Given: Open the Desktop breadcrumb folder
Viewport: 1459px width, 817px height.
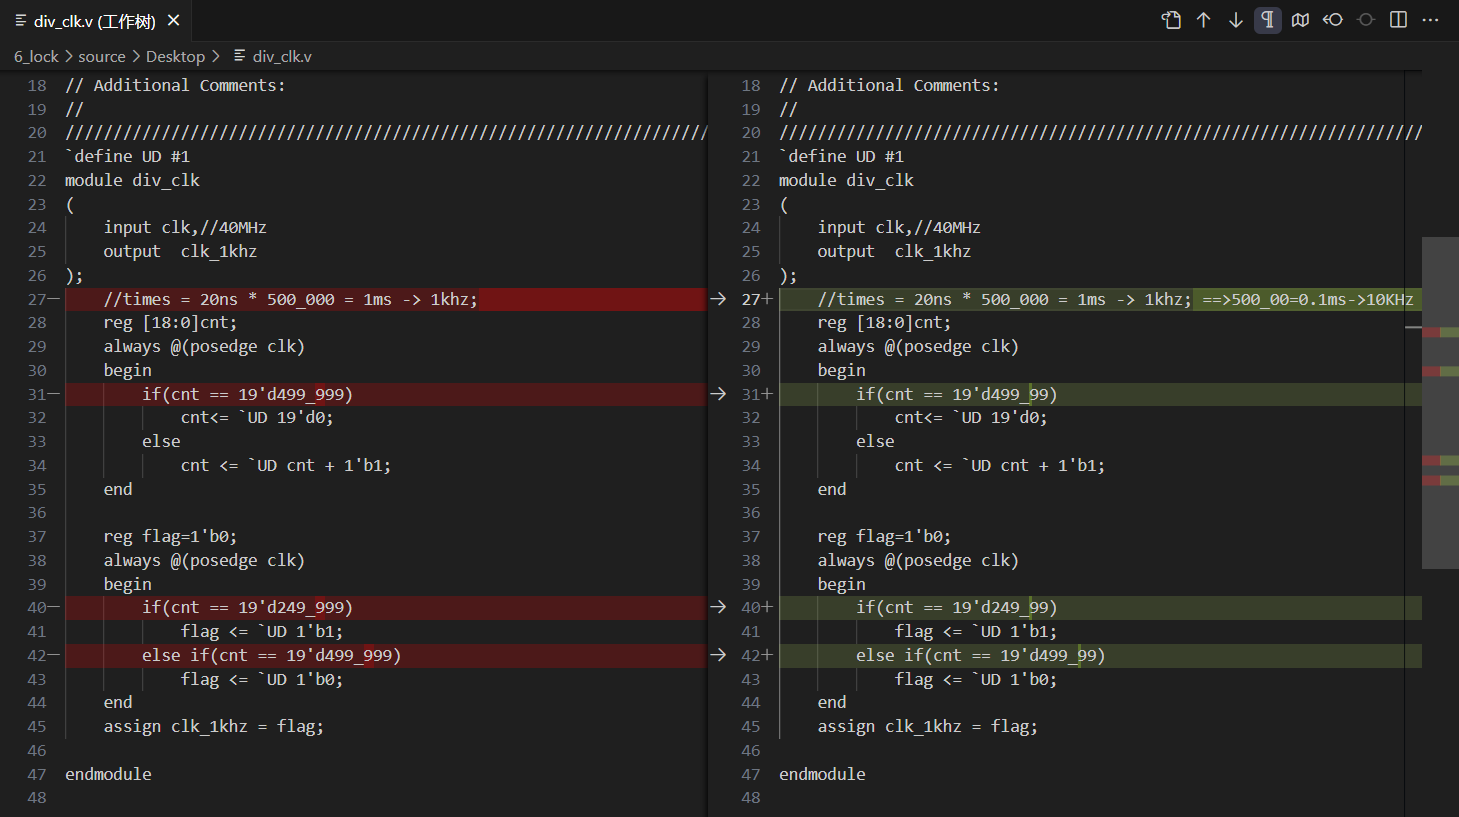Looking at the screenshot, I should pyautogui.click(x=175, y=56).
